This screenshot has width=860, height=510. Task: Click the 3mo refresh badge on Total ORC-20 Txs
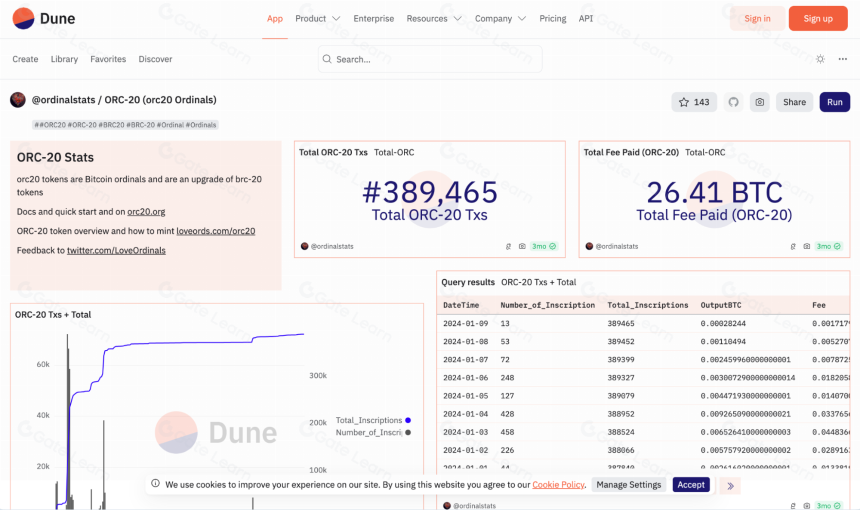(x=544, y=246)
